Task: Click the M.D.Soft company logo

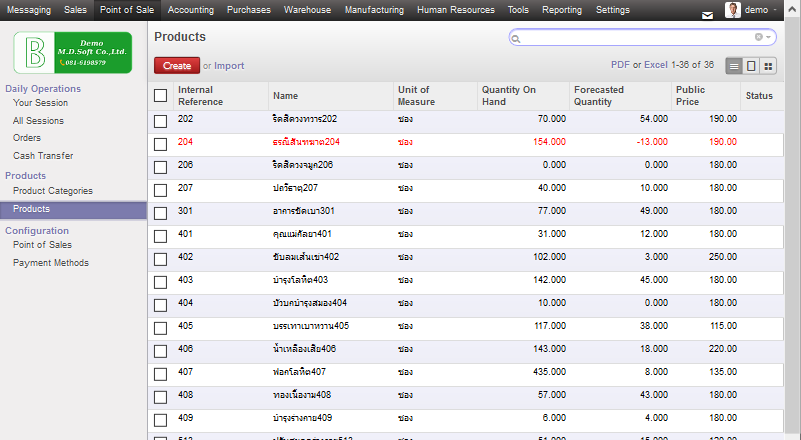Action: point(73,53)
